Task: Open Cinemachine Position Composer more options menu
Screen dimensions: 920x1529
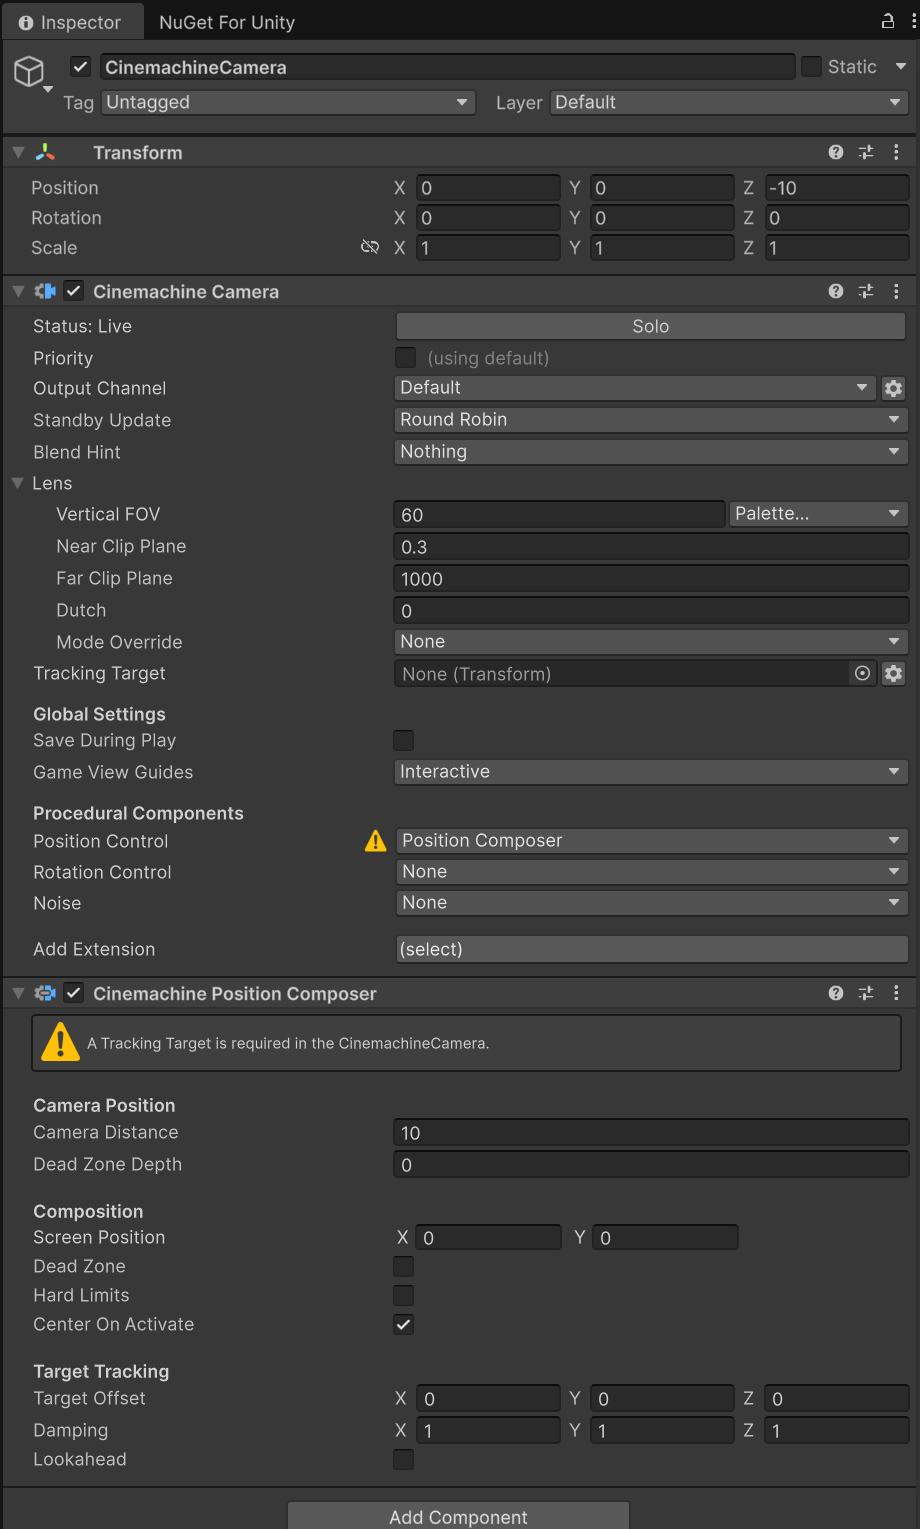Action: (x=896, y=993)
